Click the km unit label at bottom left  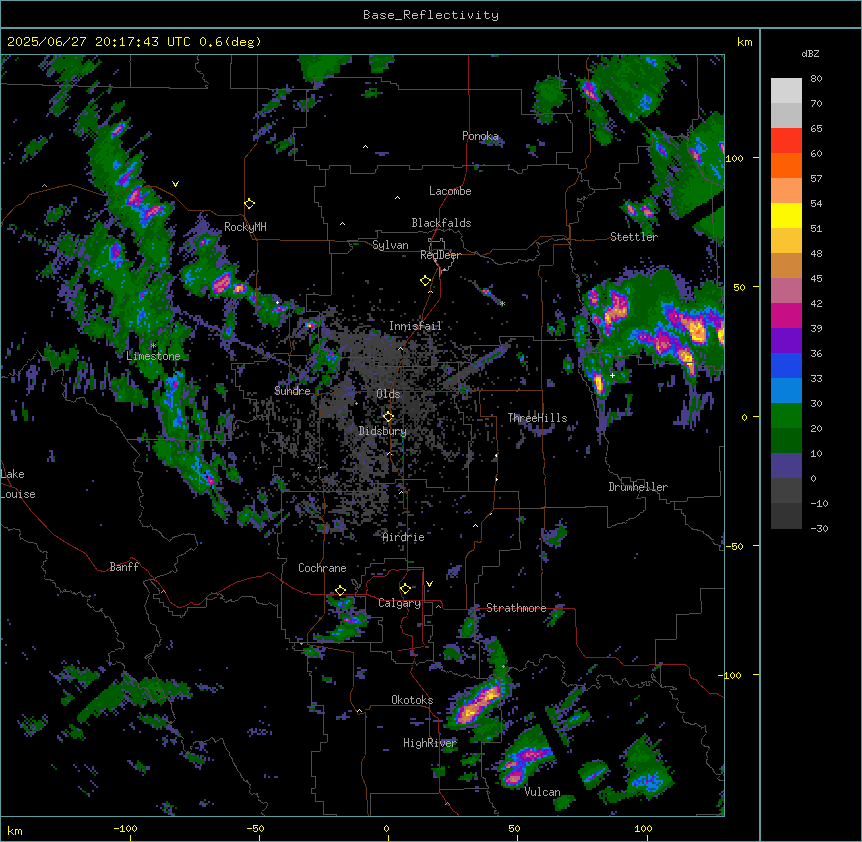15,830
